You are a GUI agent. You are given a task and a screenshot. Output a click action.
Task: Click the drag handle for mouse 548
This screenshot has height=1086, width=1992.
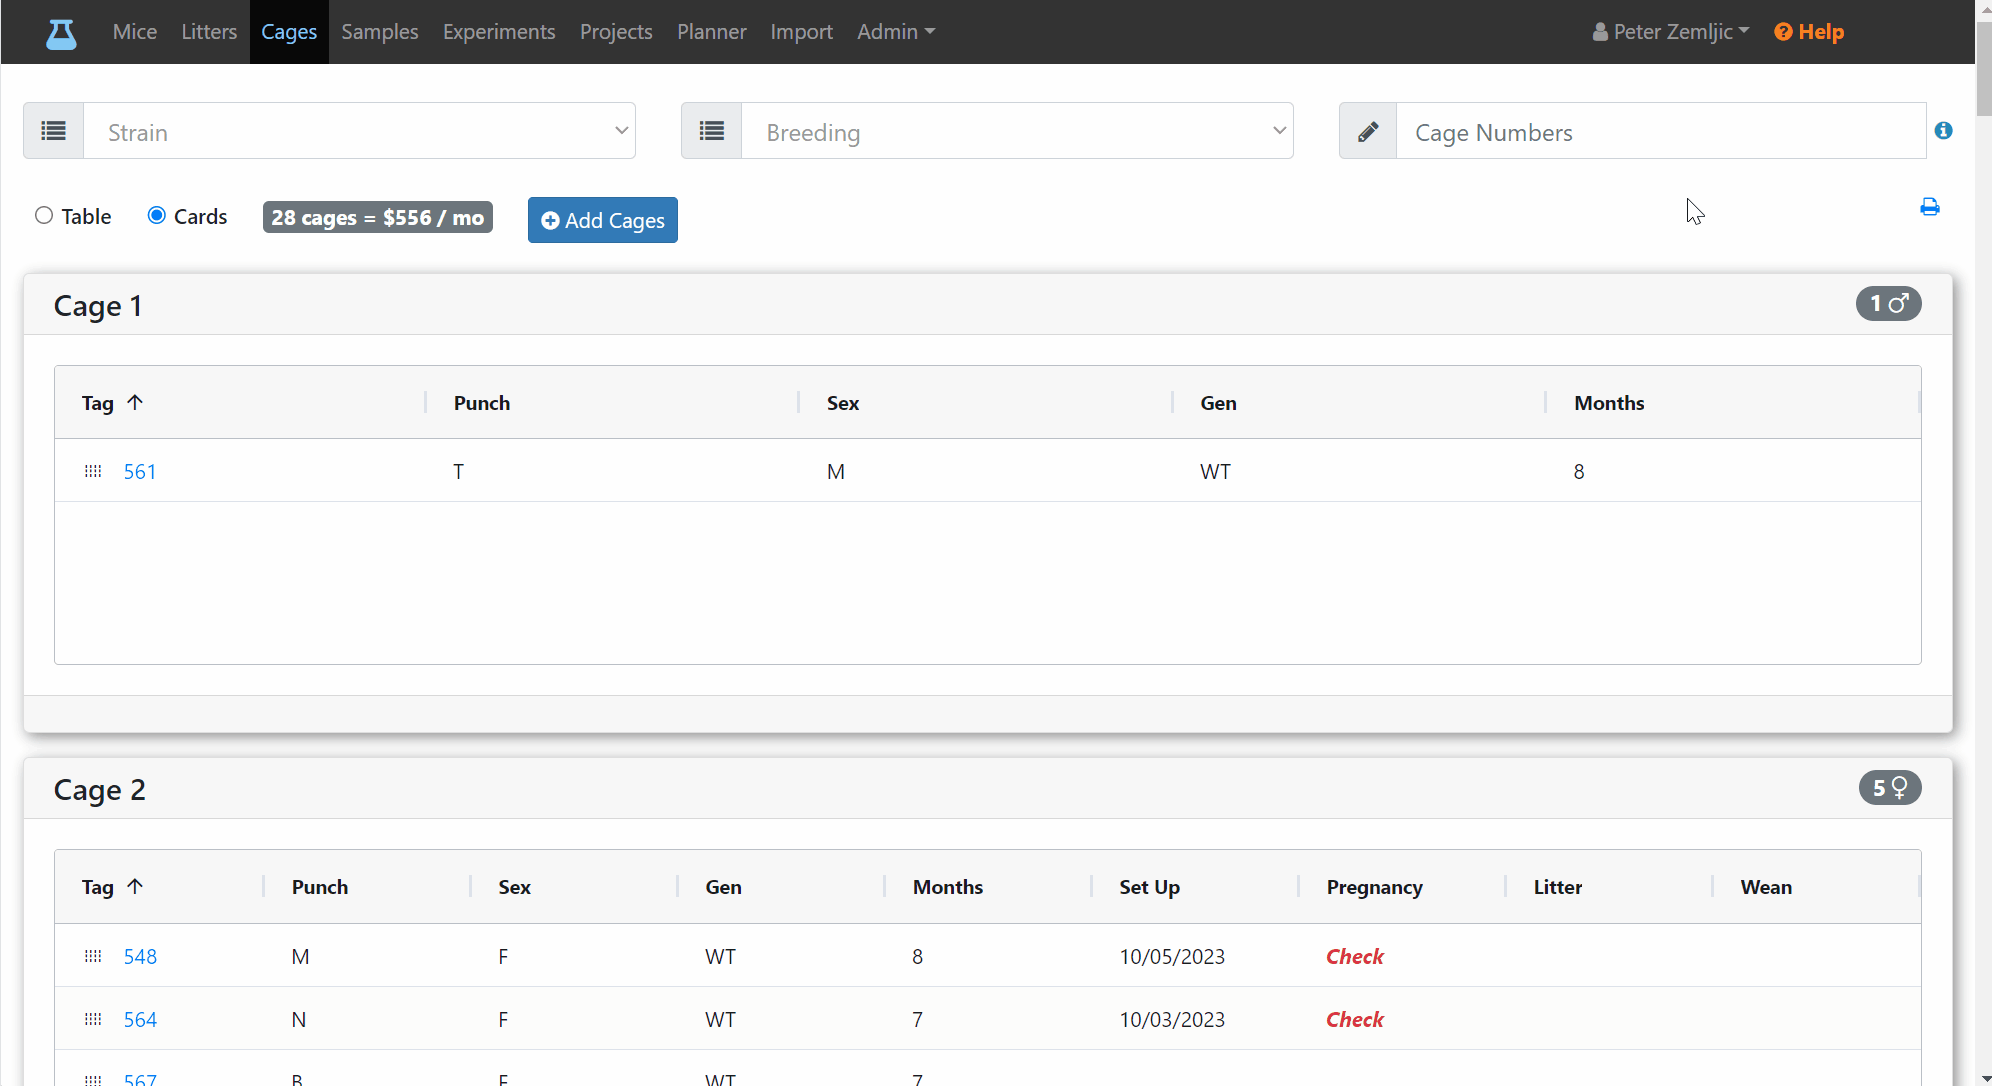(x=93, y=956)
